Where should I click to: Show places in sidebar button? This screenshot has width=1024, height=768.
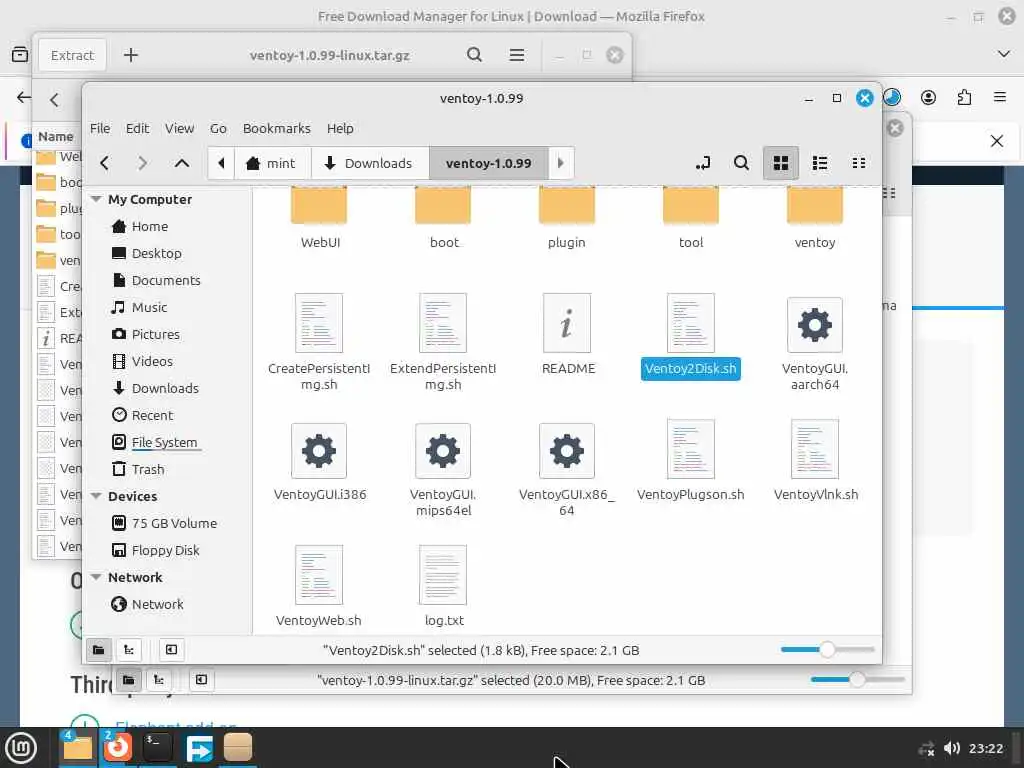pyautogui.click(x=99, y=650)
